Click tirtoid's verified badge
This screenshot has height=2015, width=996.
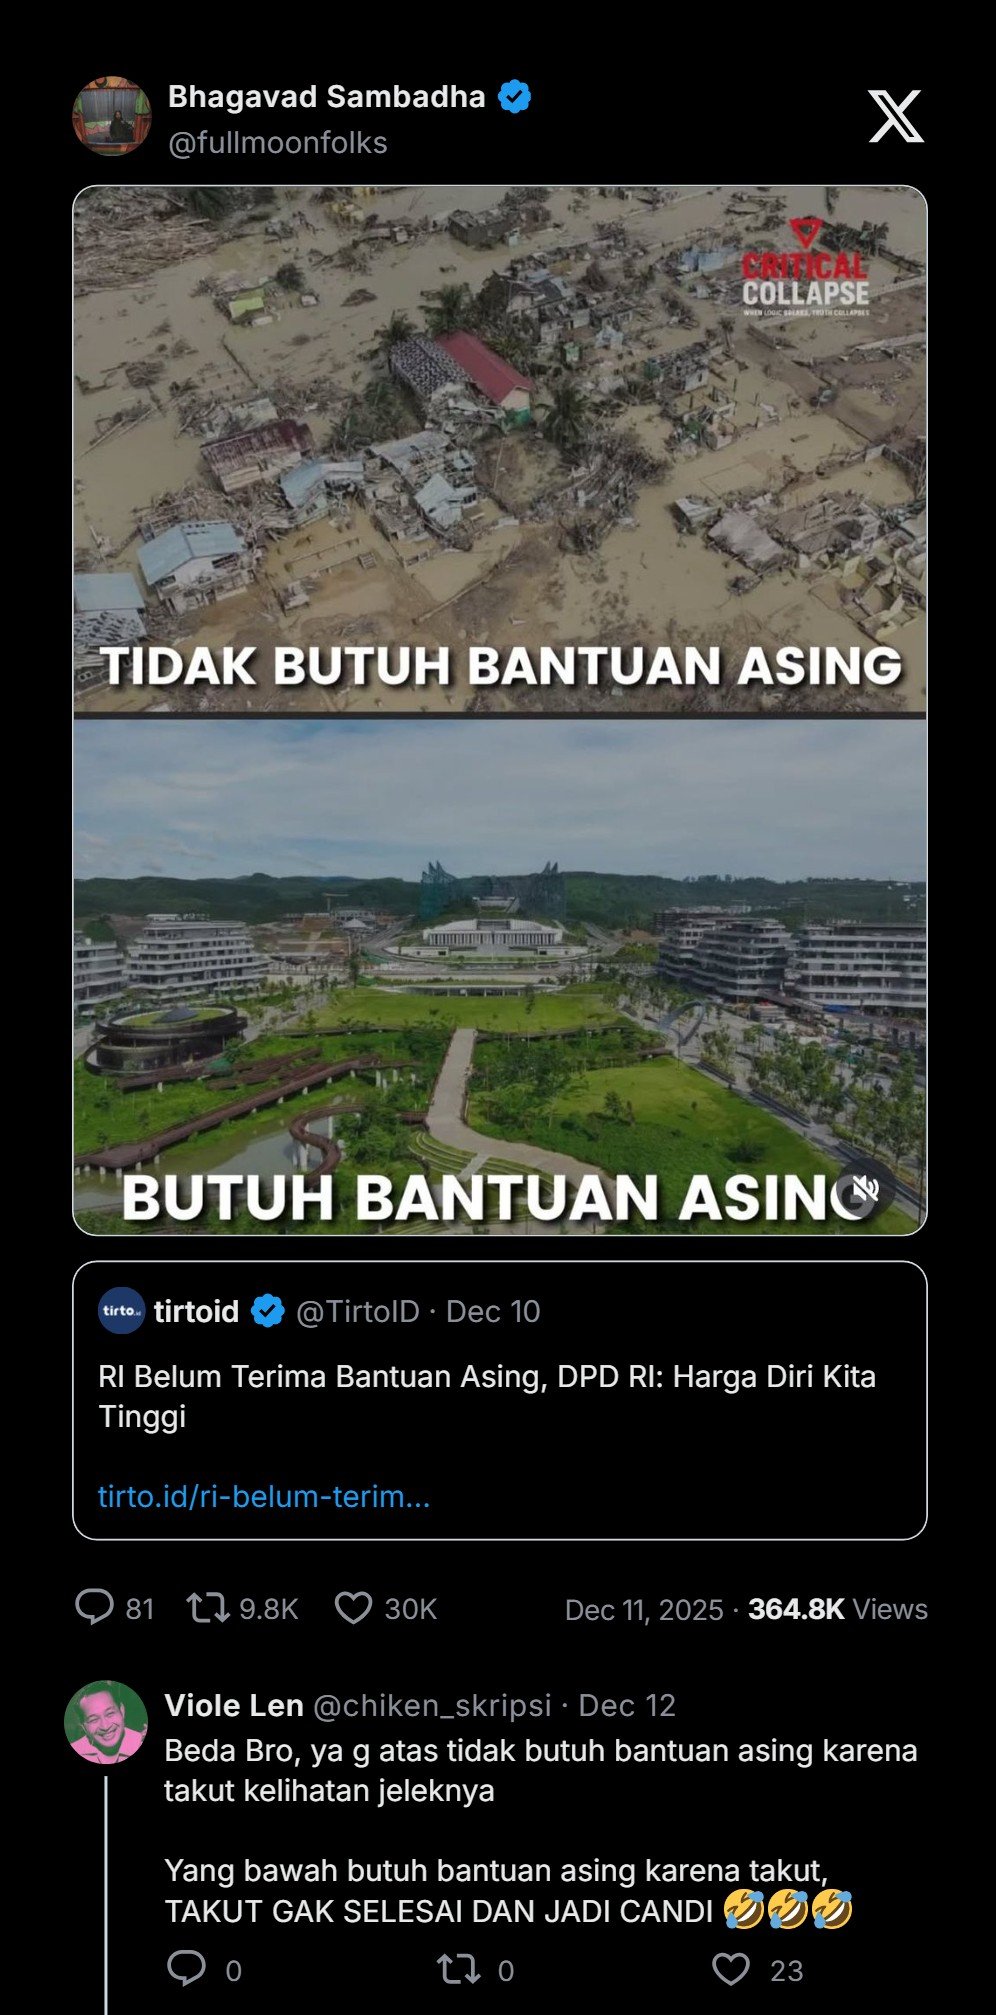pos(267,1310)
